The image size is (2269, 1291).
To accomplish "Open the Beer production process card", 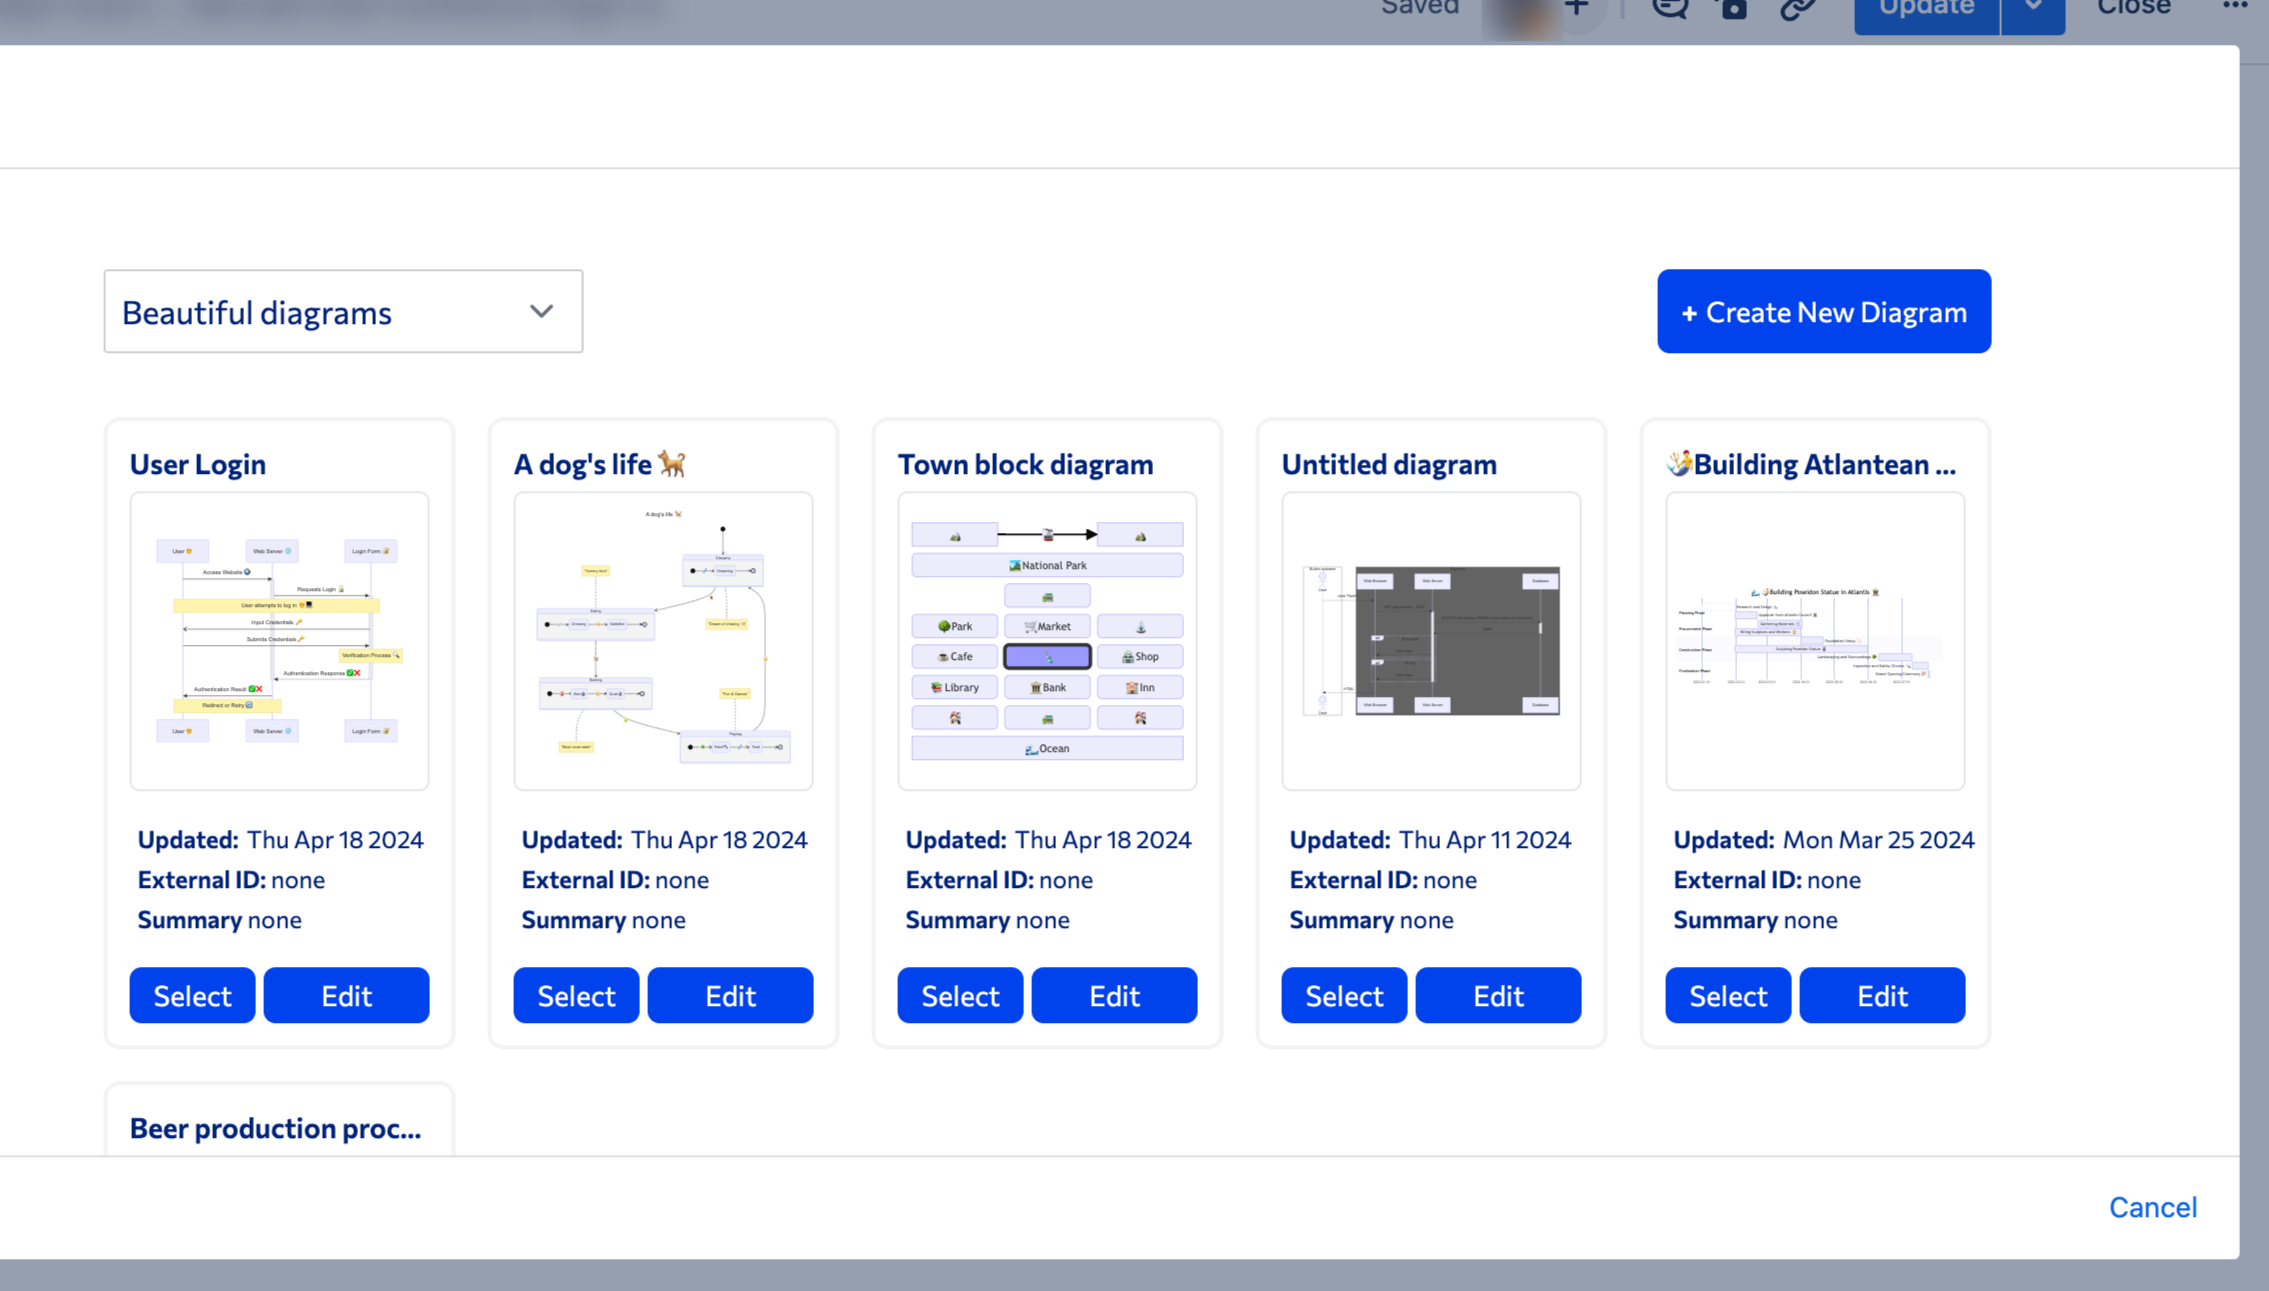I will 278,1128.
